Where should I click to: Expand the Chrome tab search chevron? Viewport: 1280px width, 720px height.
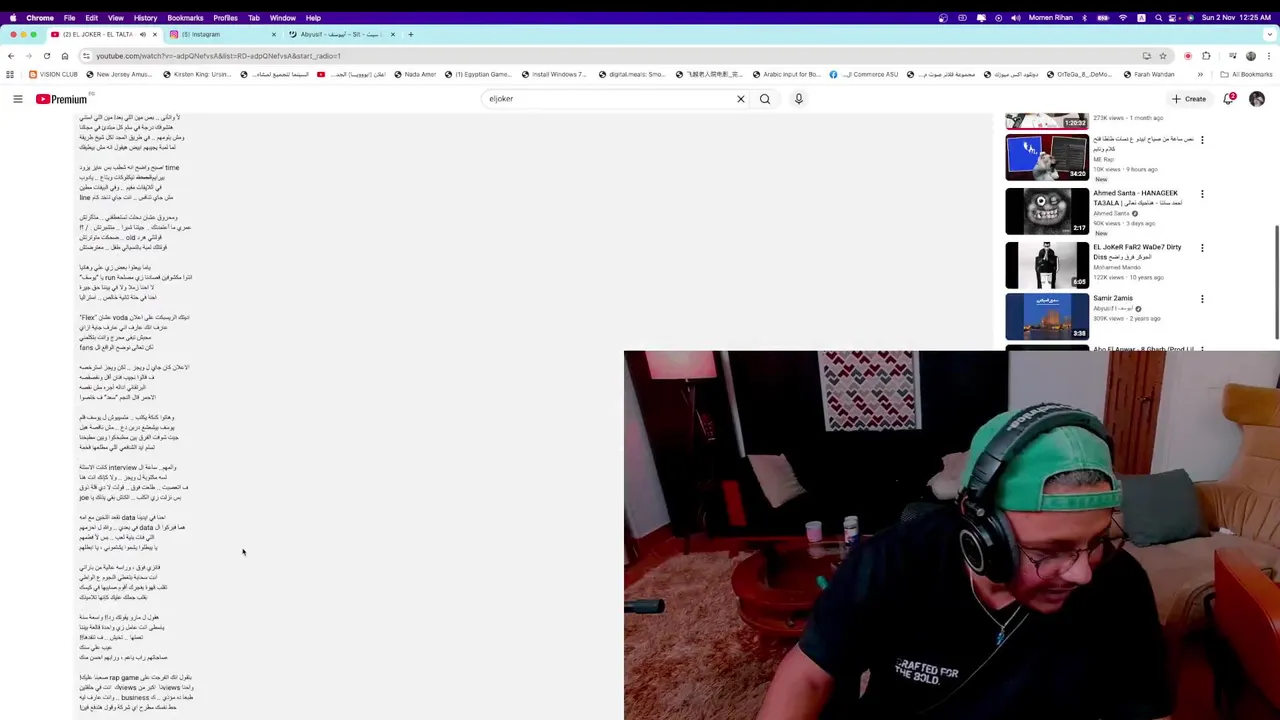click(x=1269, y=34)
